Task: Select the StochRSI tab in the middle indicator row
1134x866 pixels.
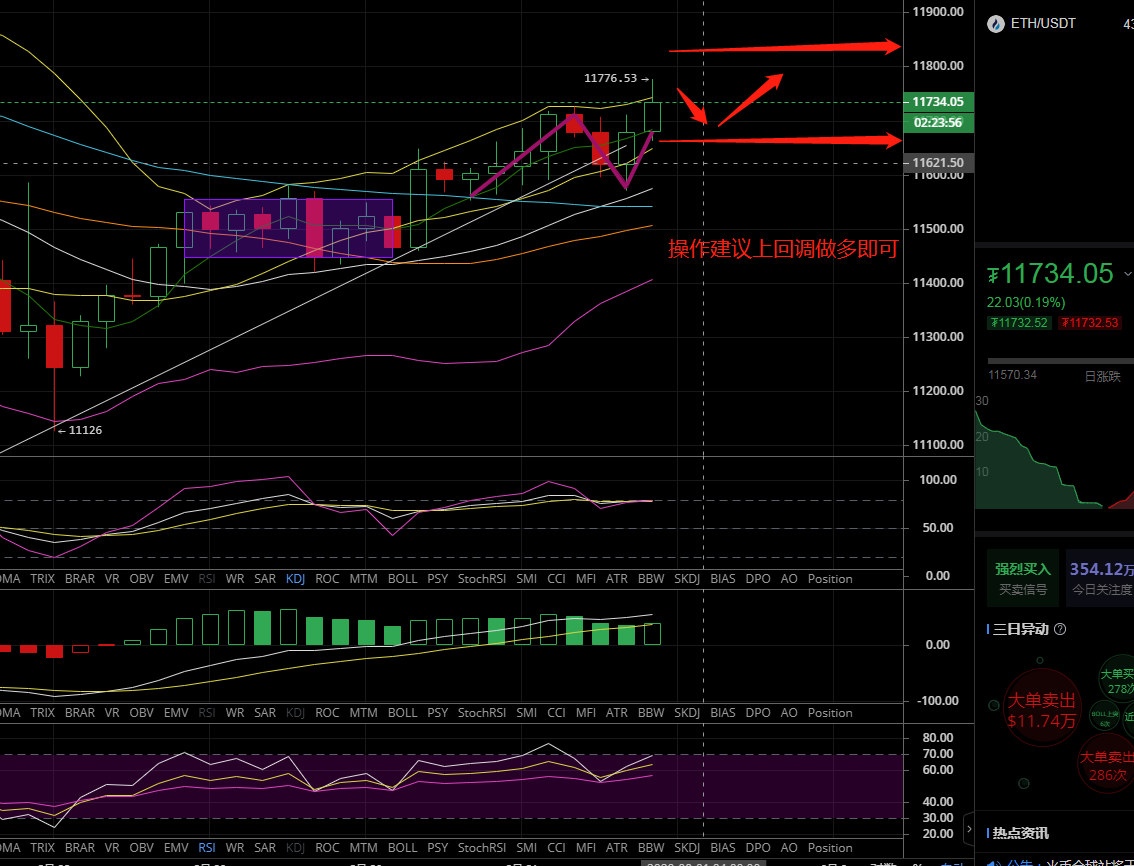Action: pyautogui.click(x=482, y=713)
